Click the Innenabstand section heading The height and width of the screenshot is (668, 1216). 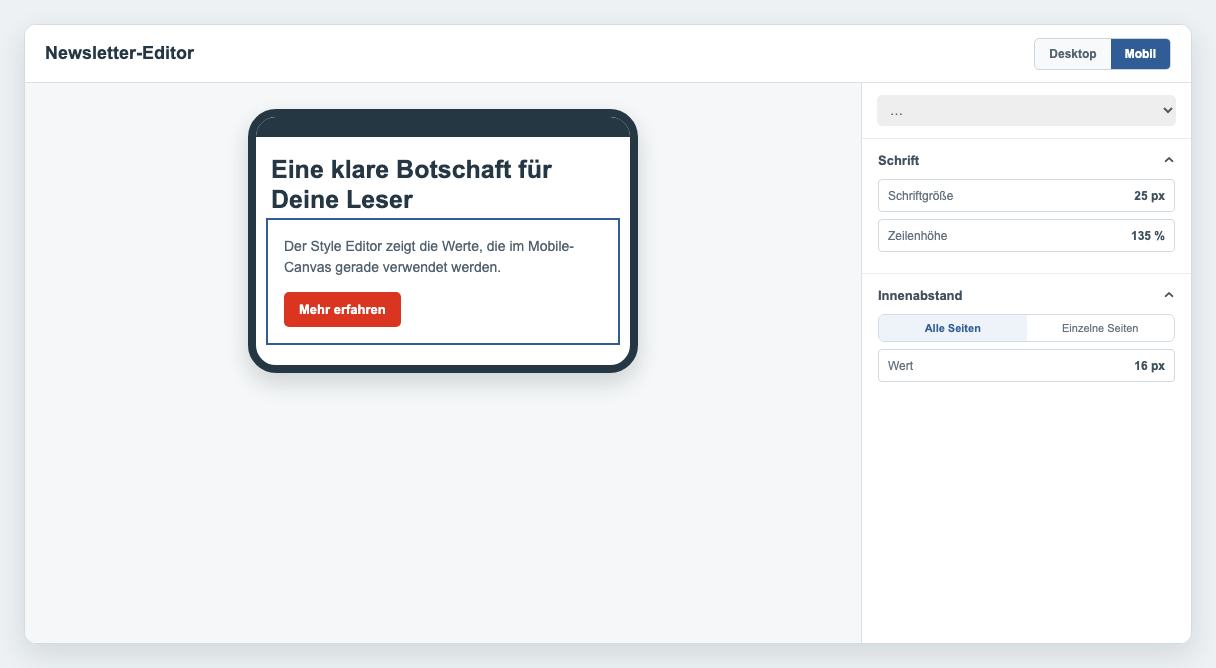[x=920, y=295]
